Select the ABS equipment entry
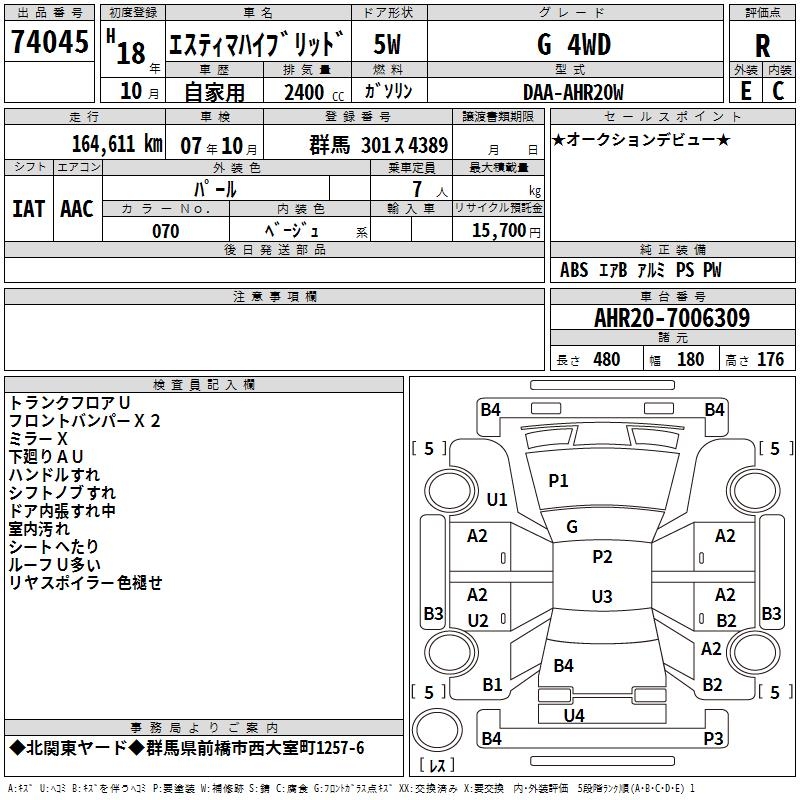 [x=574, y=270]
